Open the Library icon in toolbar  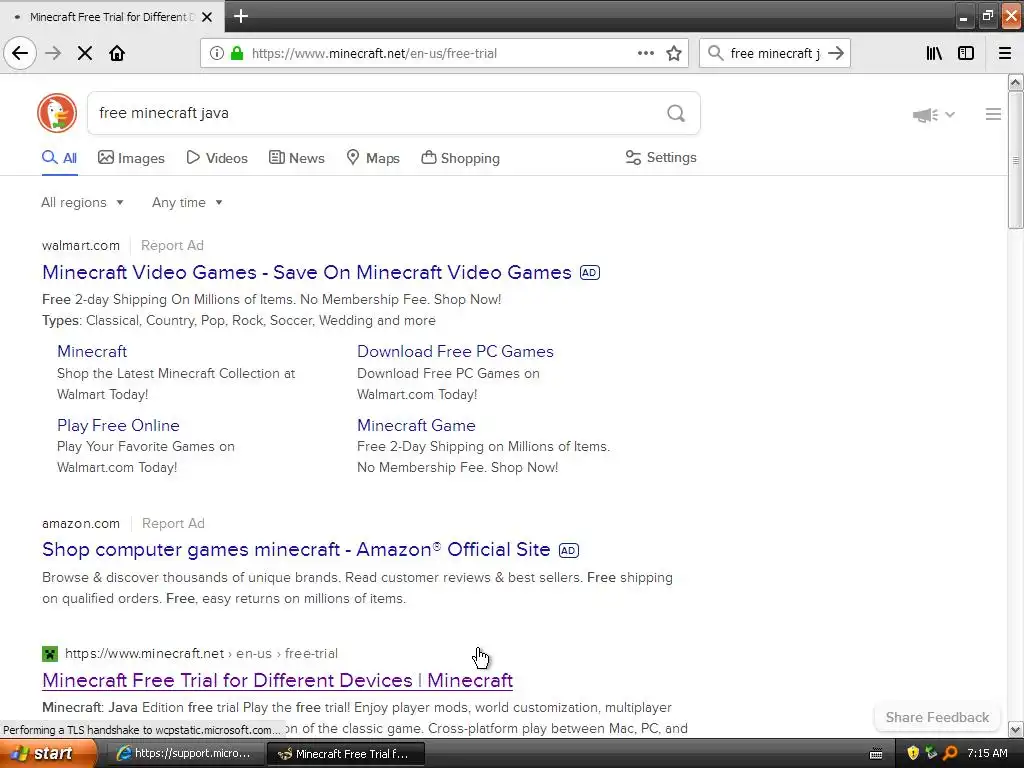click(934, 53)
